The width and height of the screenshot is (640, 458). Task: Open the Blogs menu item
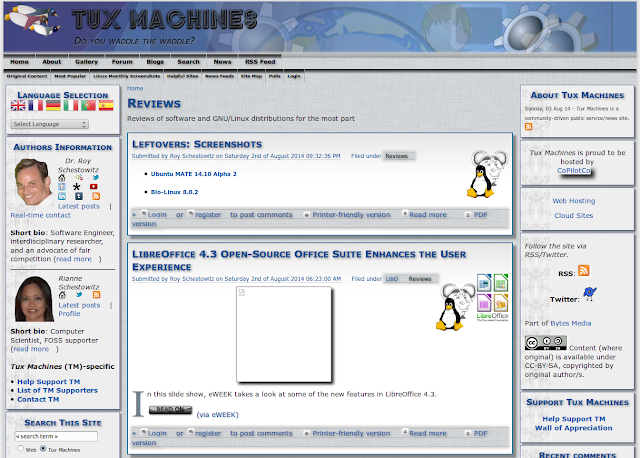[x=155, y=62]
